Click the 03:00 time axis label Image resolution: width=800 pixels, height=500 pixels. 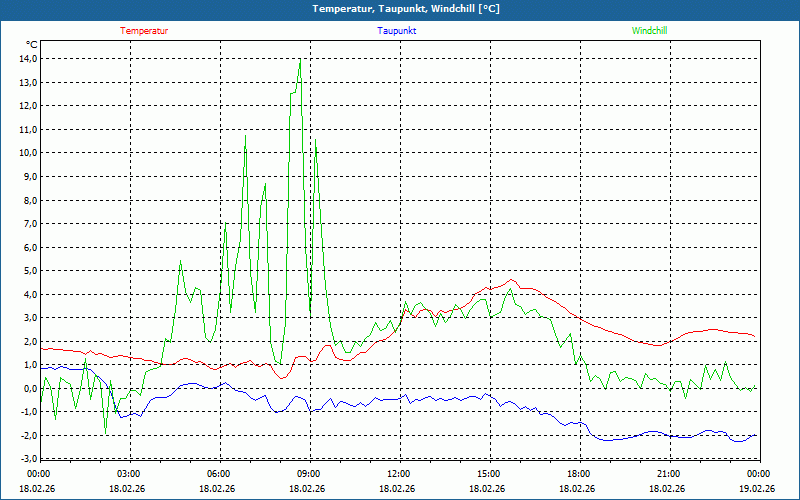pos(128,474)
